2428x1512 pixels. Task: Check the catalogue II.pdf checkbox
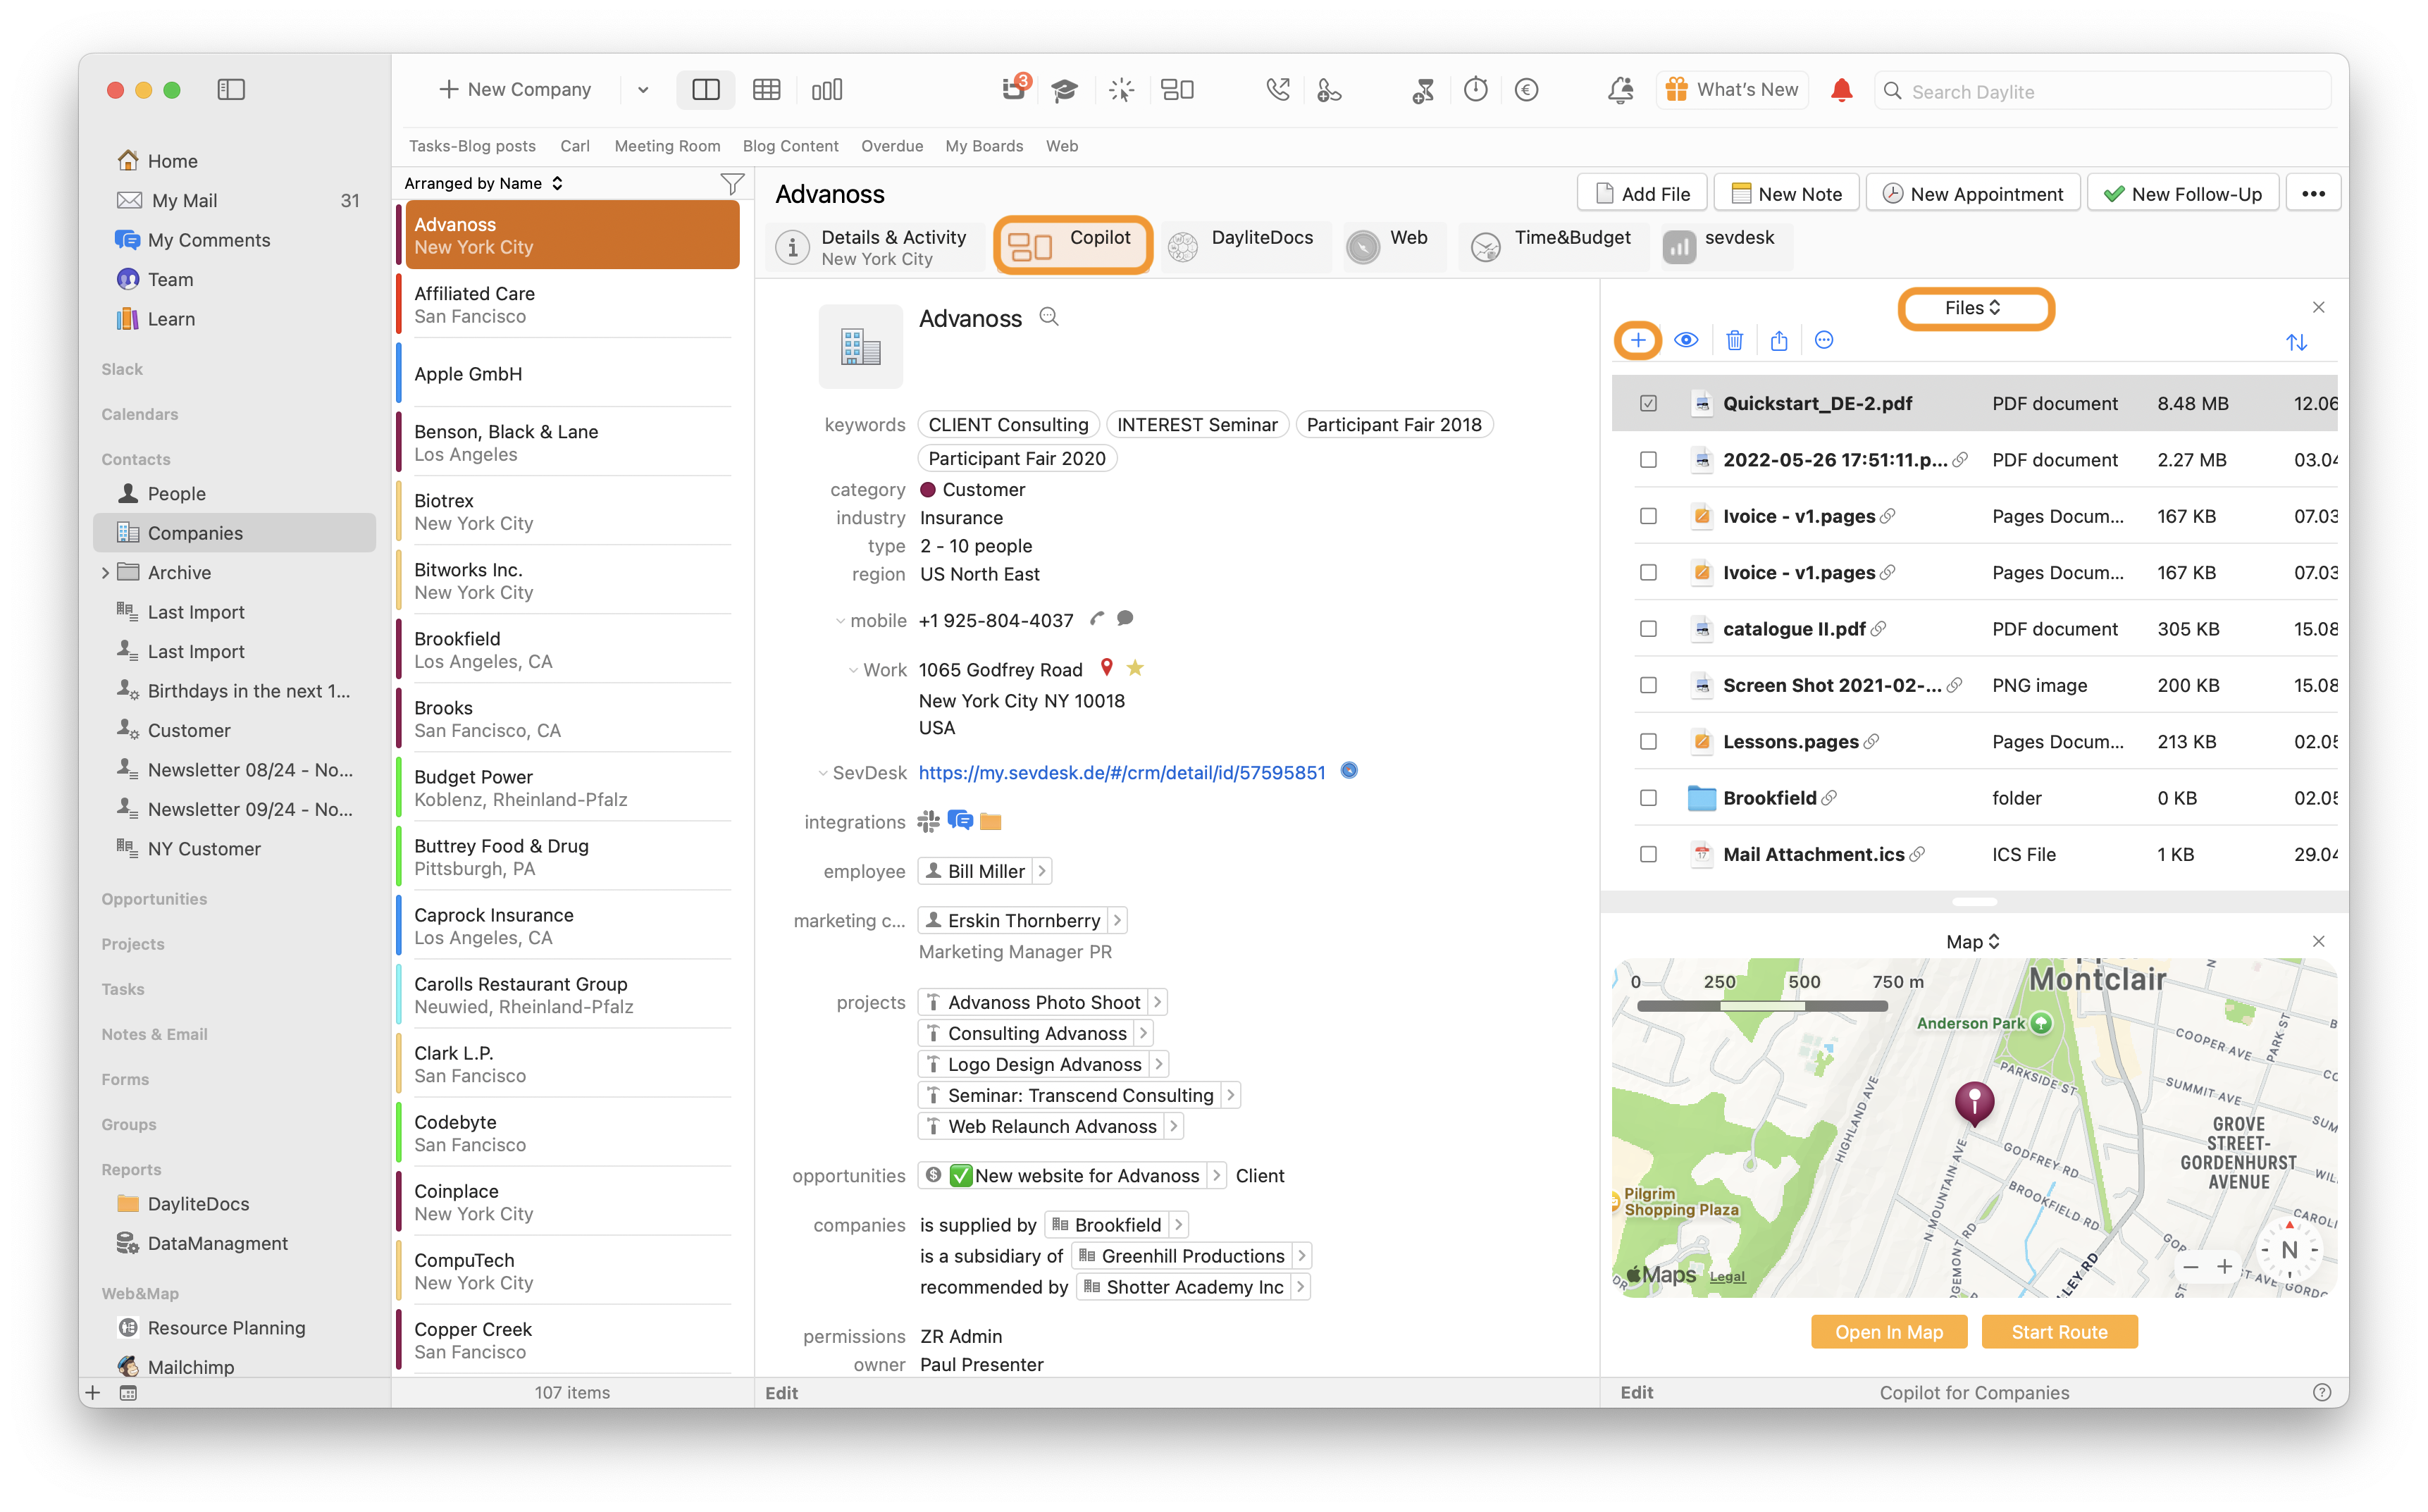point(1648,629)
